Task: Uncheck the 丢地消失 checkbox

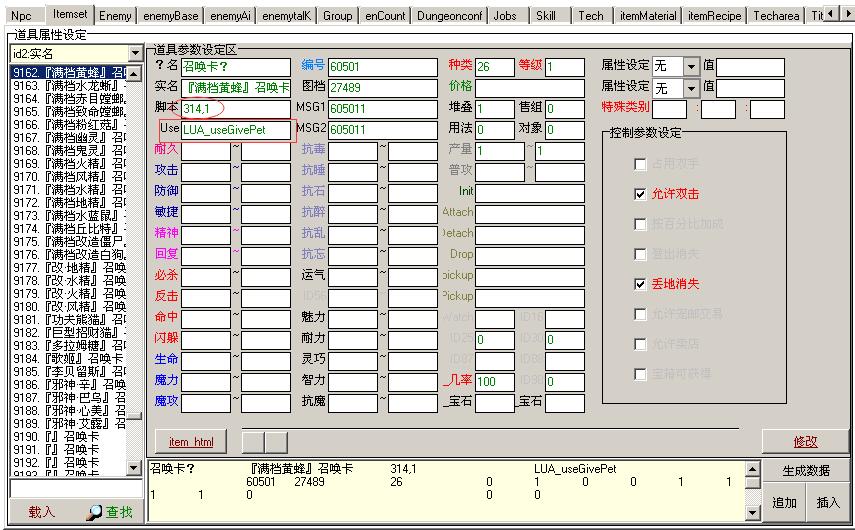Action: click(x=641, y=284)
